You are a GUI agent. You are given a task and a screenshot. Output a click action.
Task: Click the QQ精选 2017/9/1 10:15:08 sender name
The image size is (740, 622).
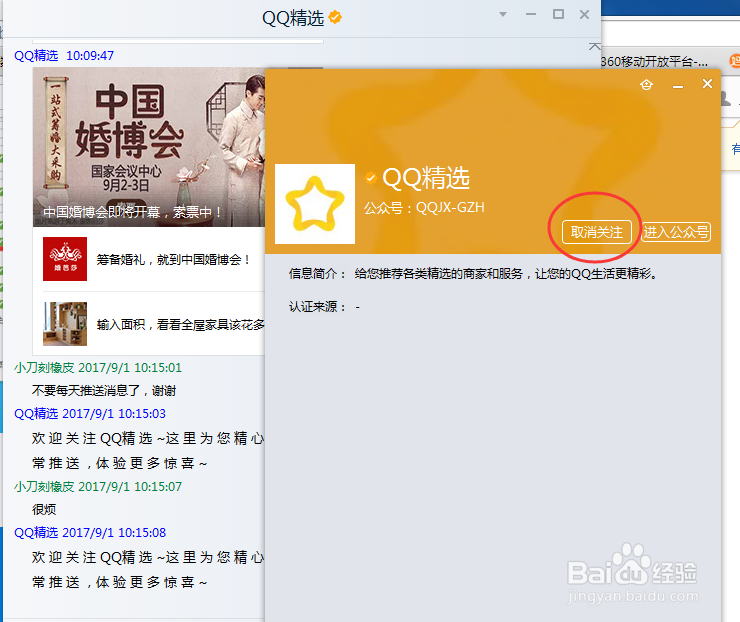[x=36, y=533]
